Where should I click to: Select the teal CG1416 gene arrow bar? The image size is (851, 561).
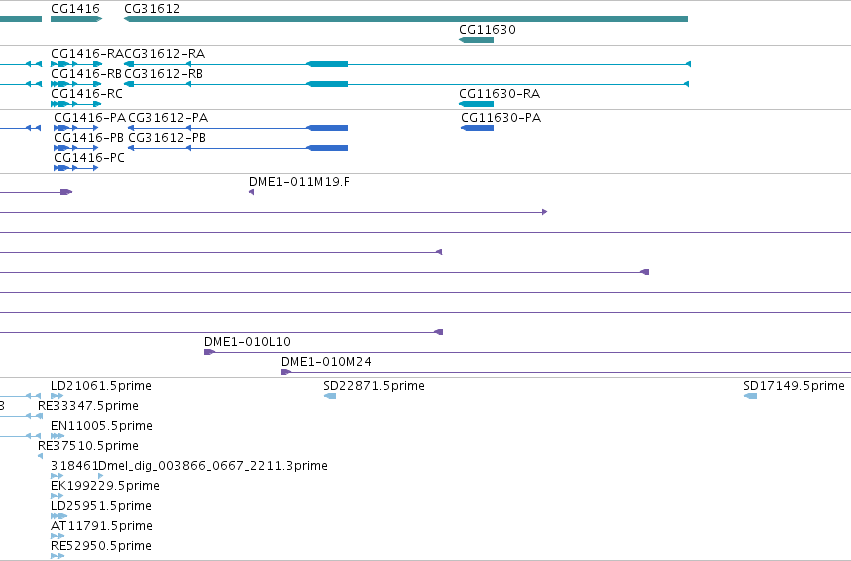77,19
